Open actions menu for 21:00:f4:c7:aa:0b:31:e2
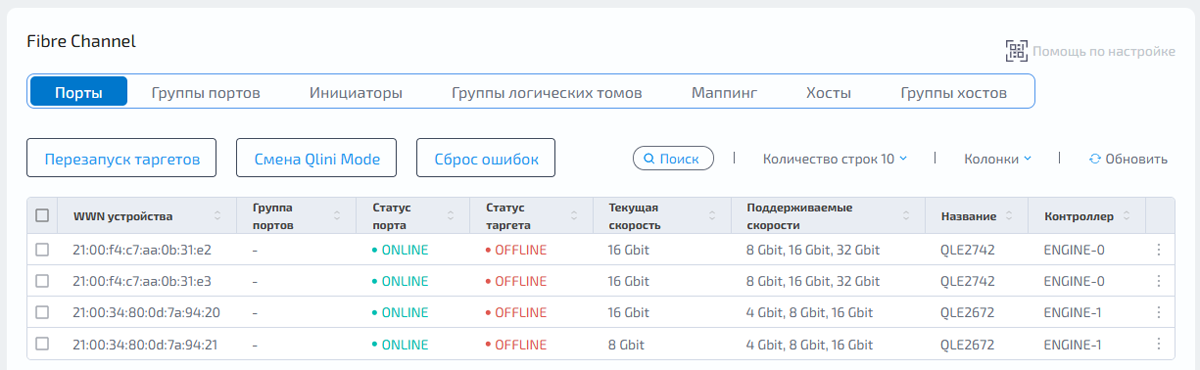Viewport: 1200px width, 370px height. pyautogui.click(x=1159, y=250)
